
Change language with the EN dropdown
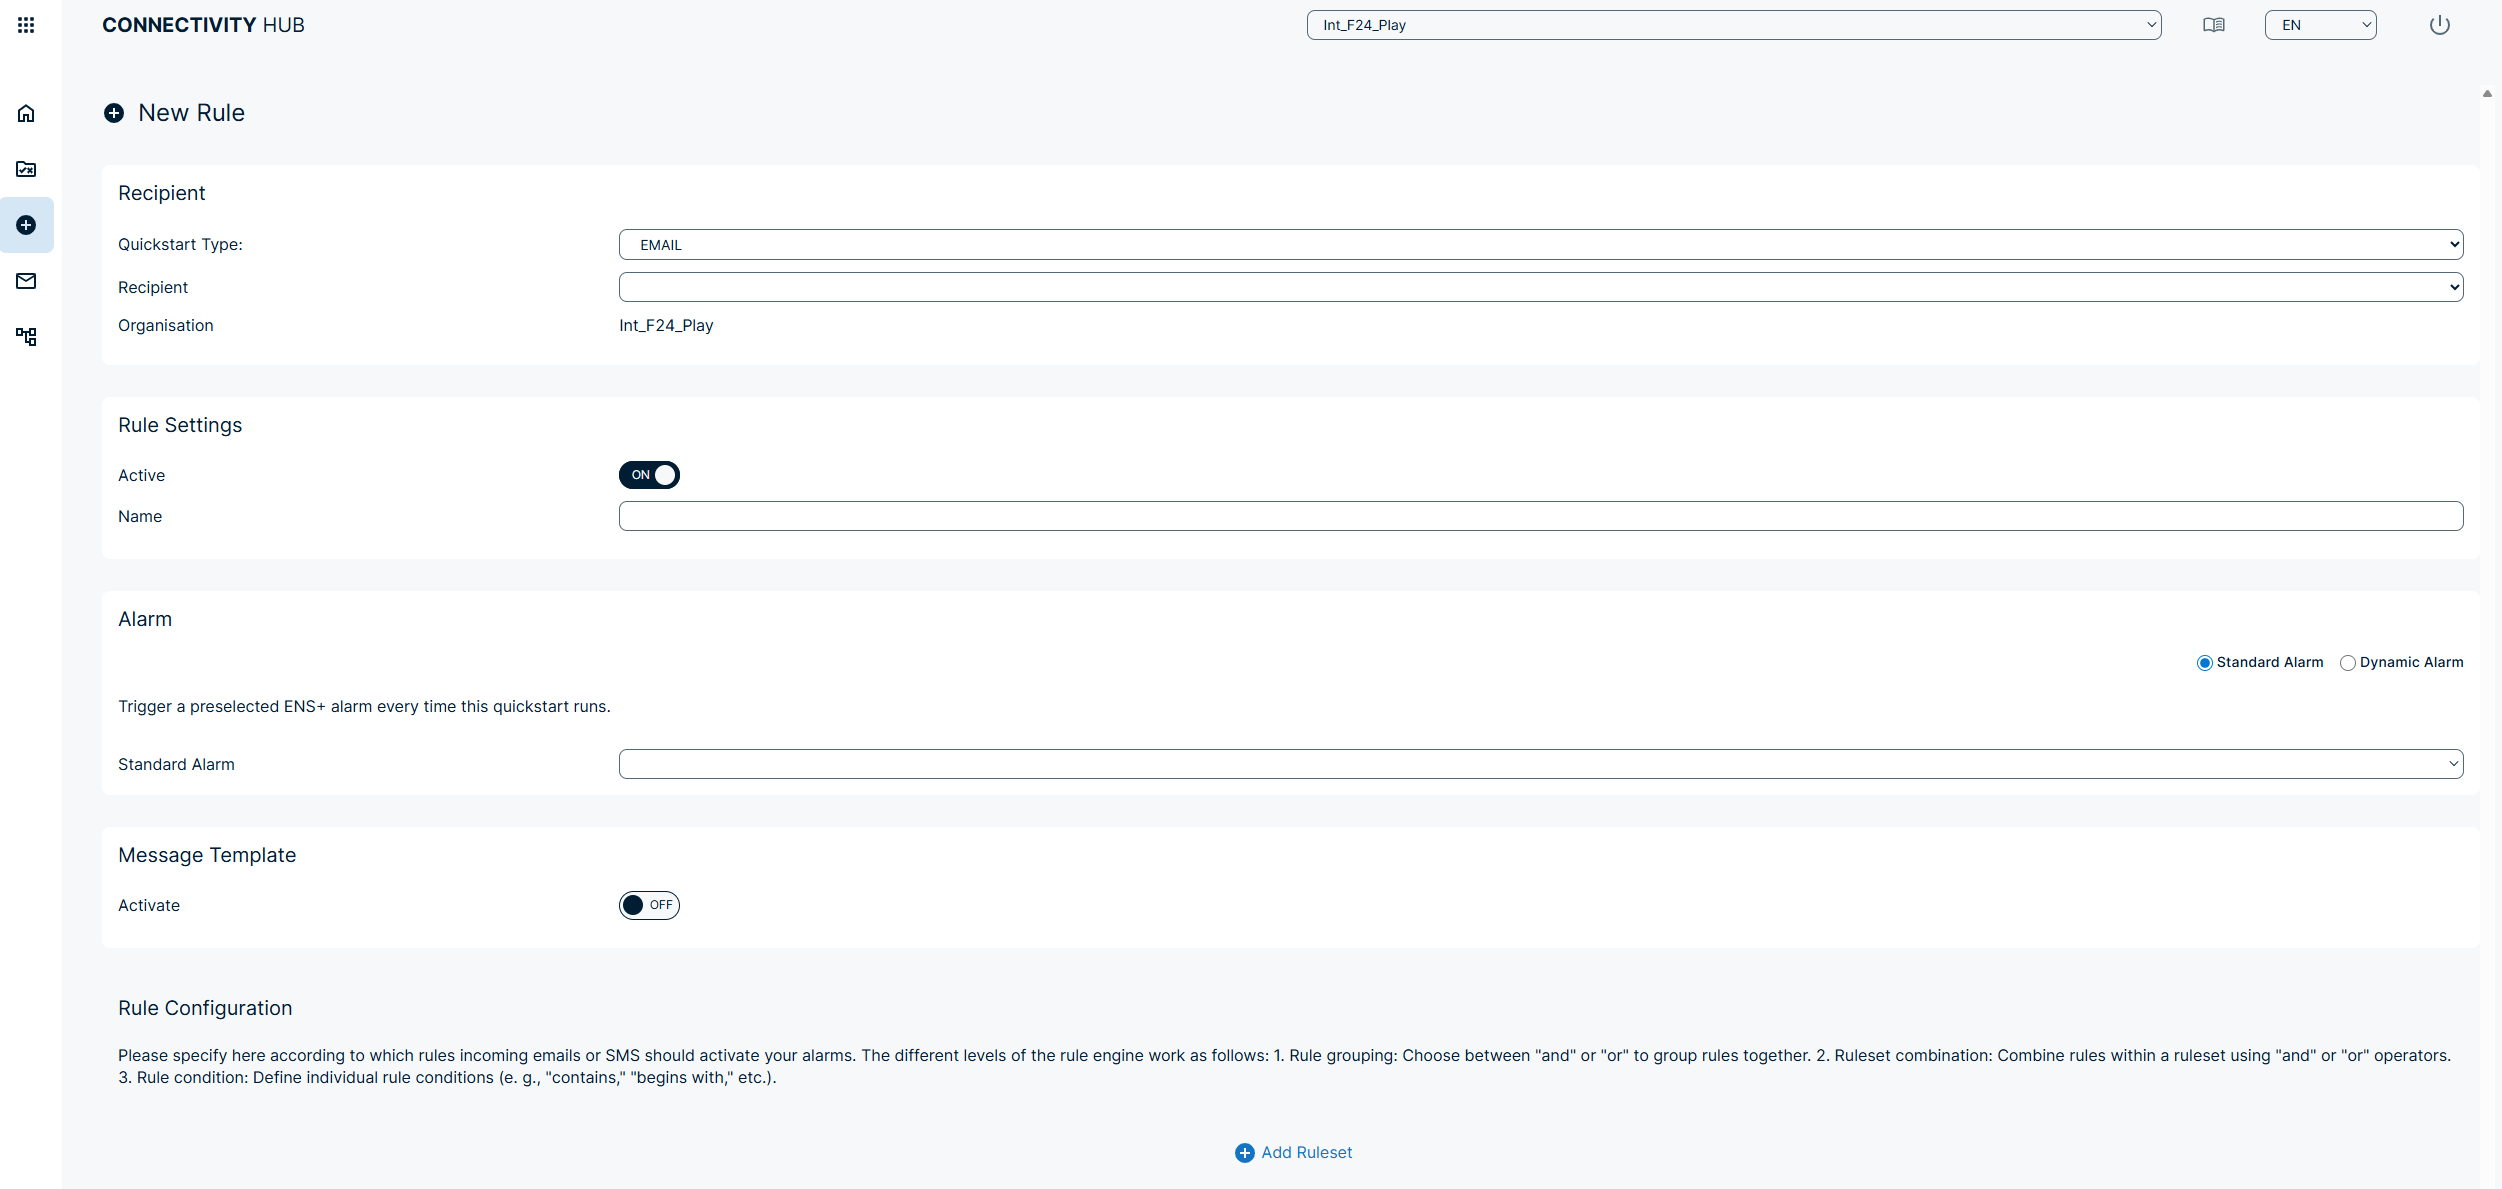click(x=2319, y=25)
